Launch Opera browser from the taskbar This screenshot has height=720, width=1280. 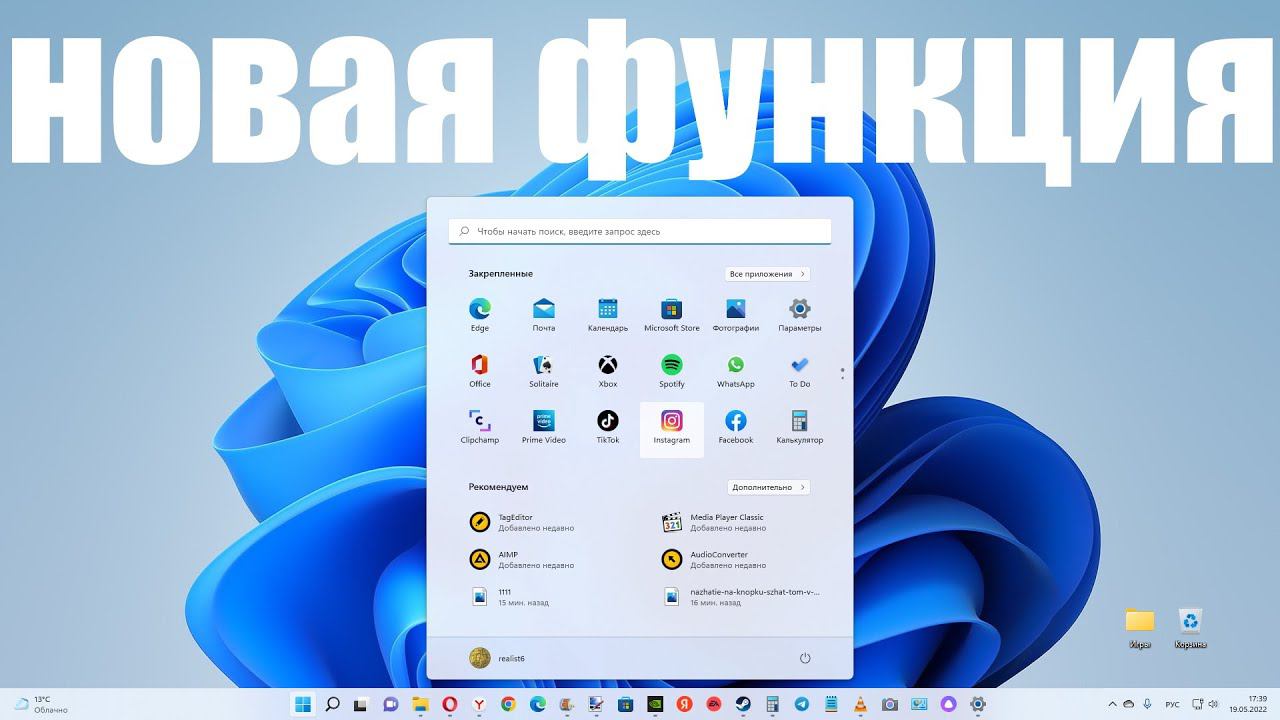click(x=450, y=704)
